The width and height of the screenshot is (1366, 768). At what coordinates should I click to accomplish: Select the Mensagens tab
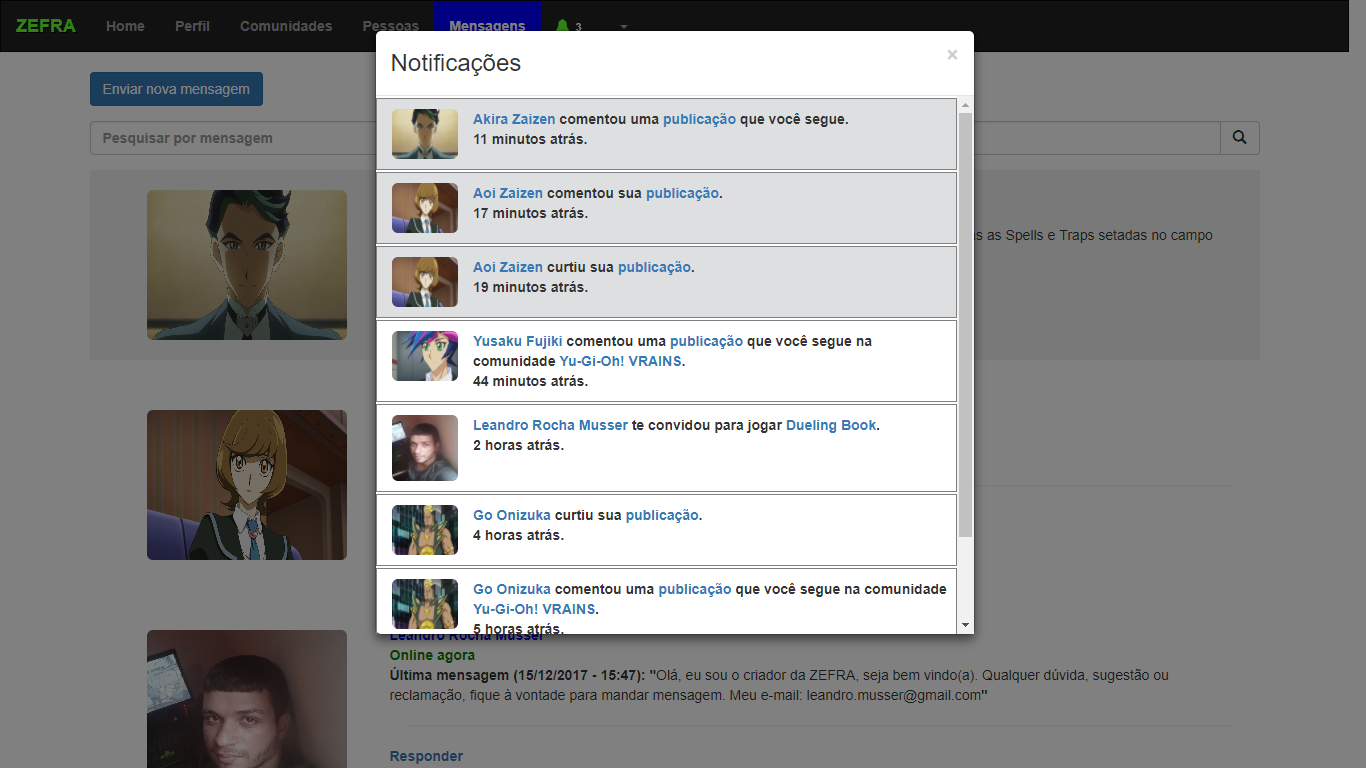[487, 26]
